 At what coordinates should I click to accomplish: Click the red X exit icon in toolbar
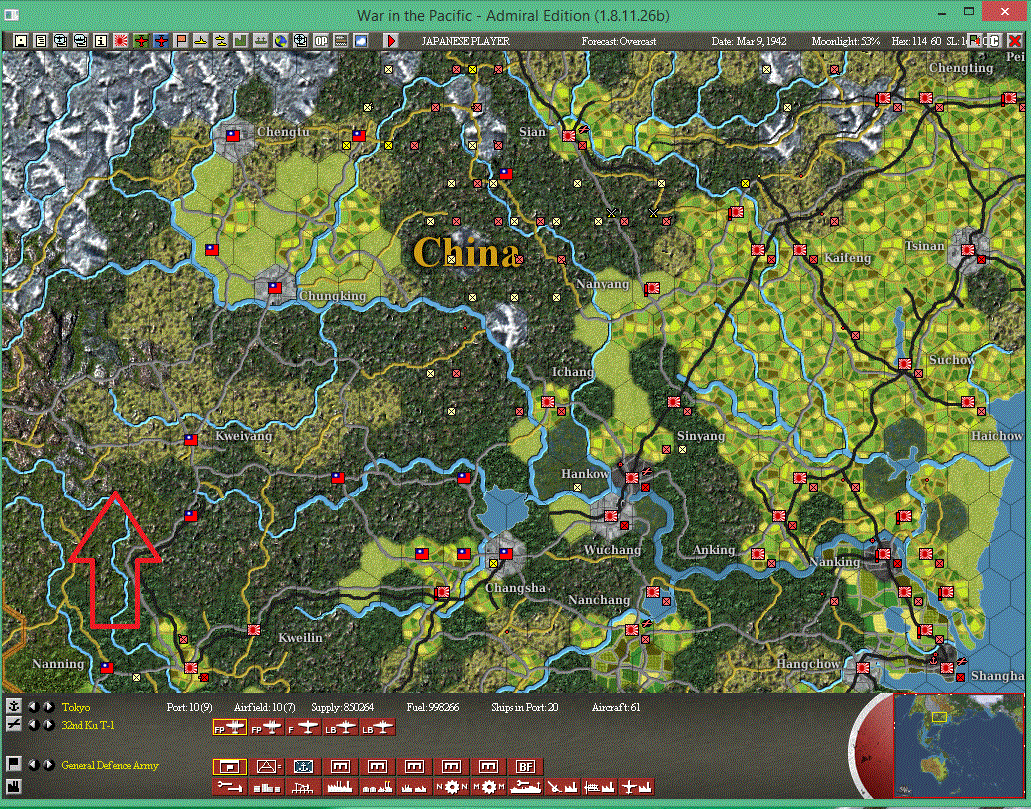pyautogui.click(x=1015, y=41)
